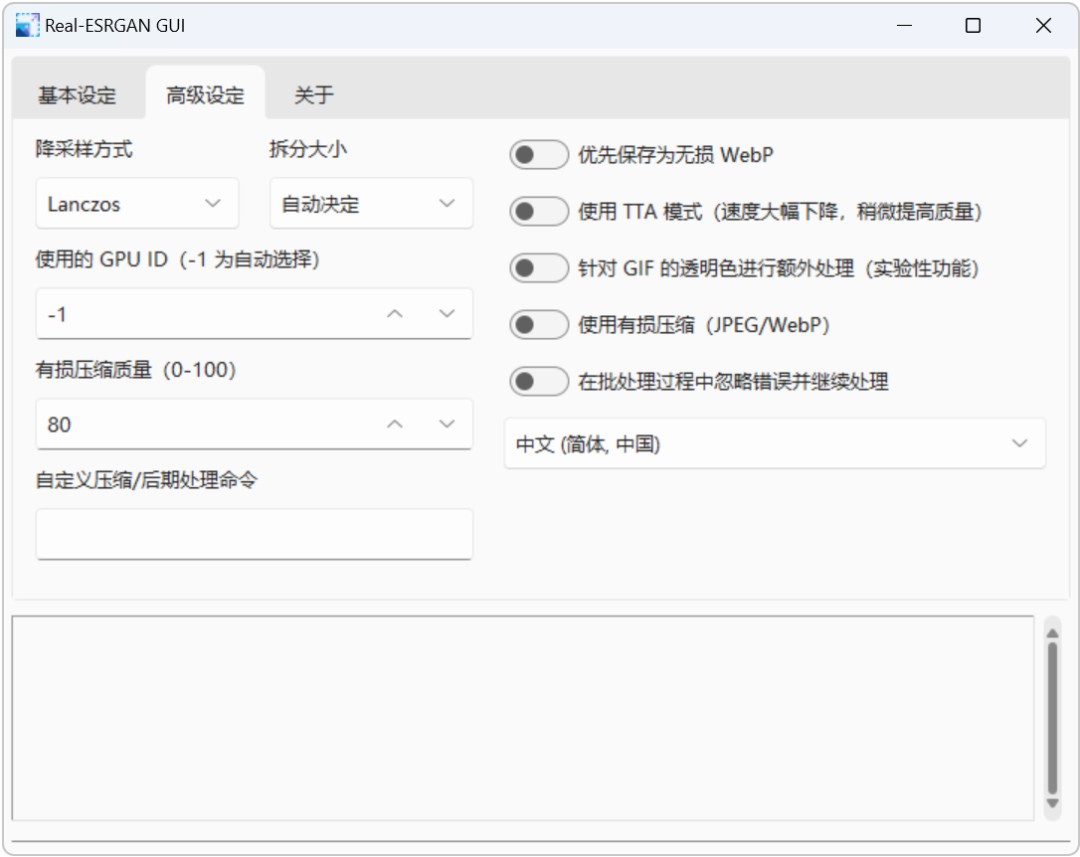The width and height of the screenshot is (1080, 857).
Task: Click the log scrollbar down arrow
Action: (x=1052, y=803)
